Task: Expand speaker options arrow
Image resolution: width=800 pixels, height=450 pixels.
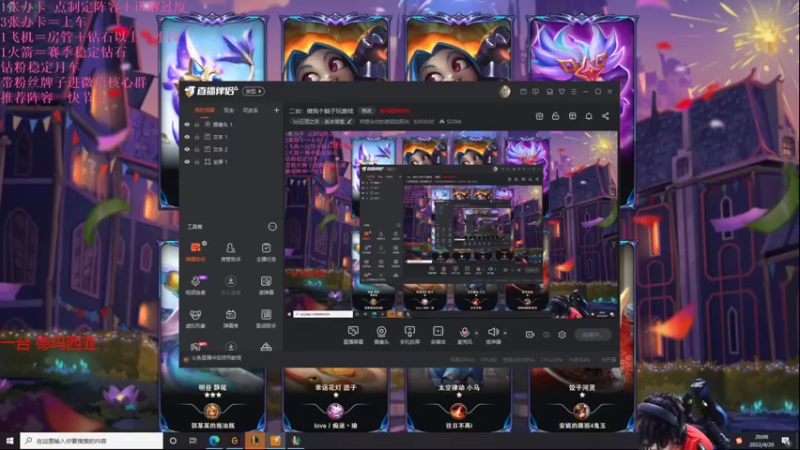Action: pyautogui.click(x=505, y=333)
